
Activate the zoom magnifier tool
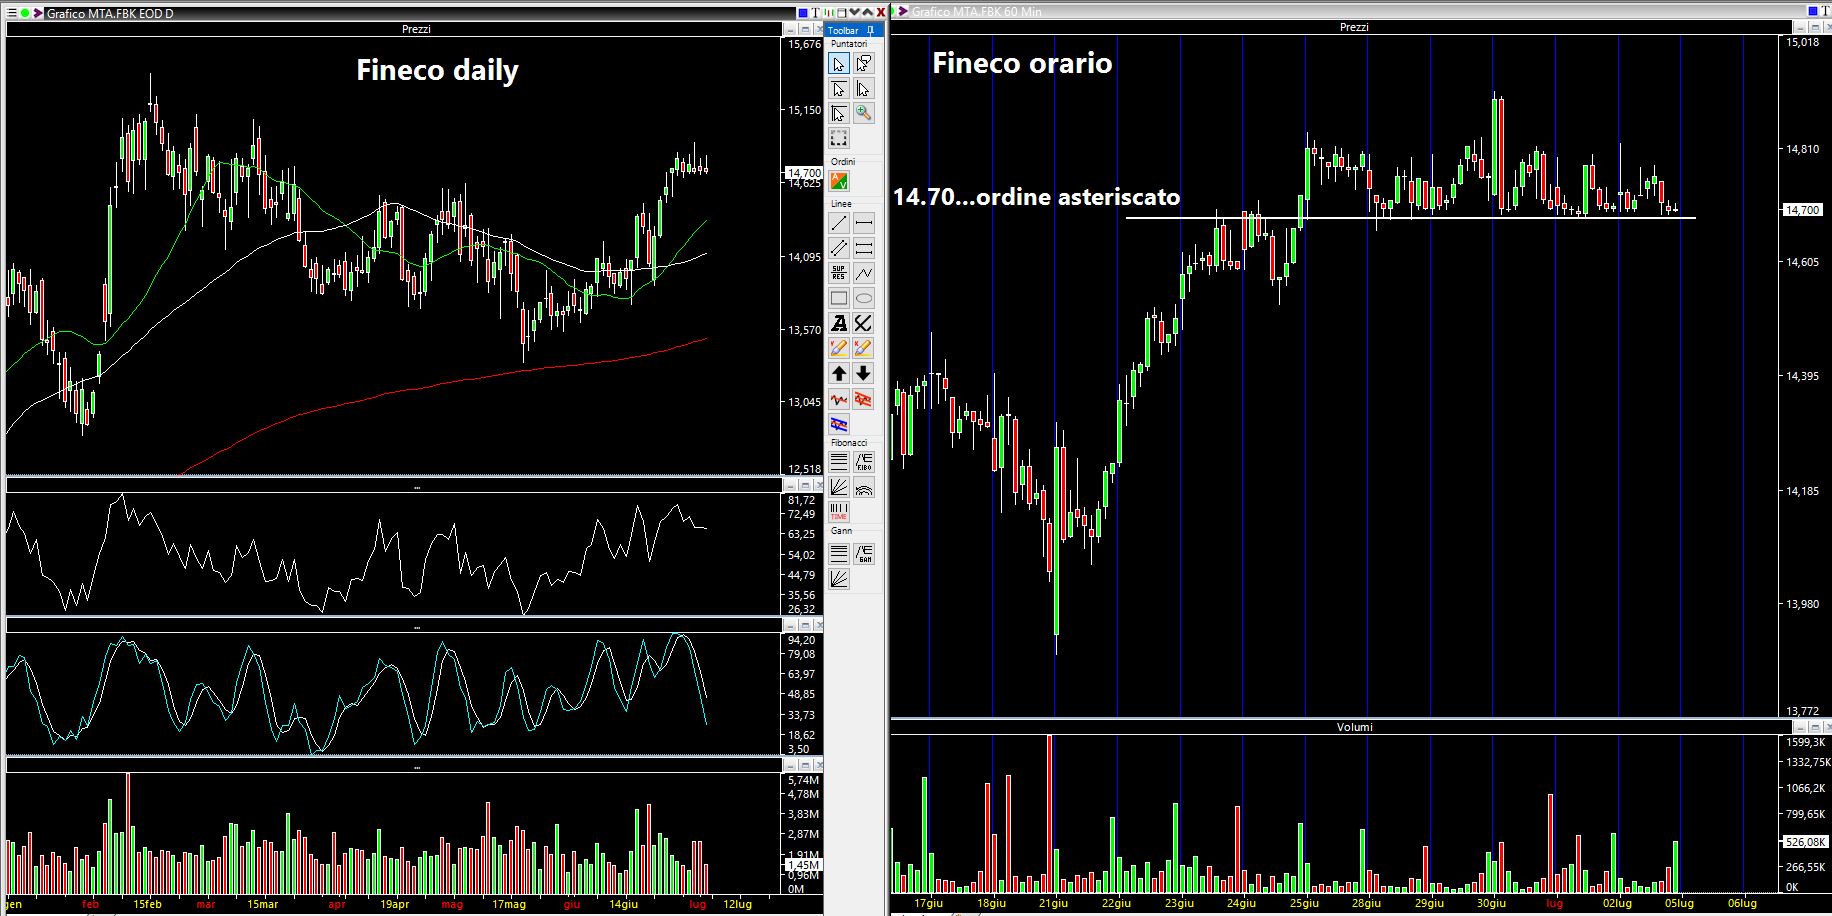(x=863, y=114)
